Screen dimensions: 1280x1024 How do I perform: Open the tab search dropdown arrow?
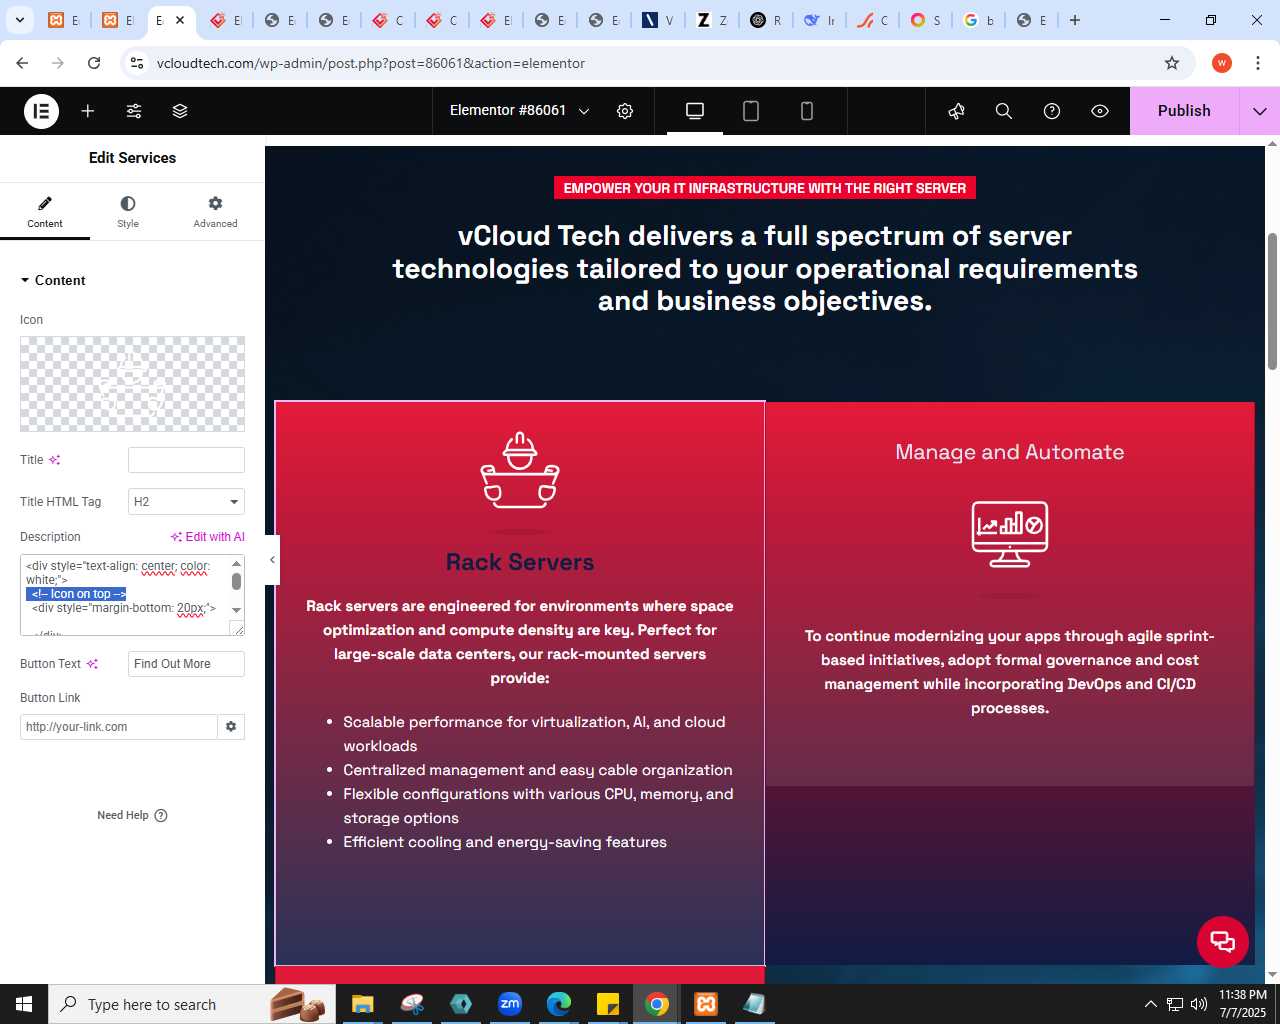(x=19, y=20)
